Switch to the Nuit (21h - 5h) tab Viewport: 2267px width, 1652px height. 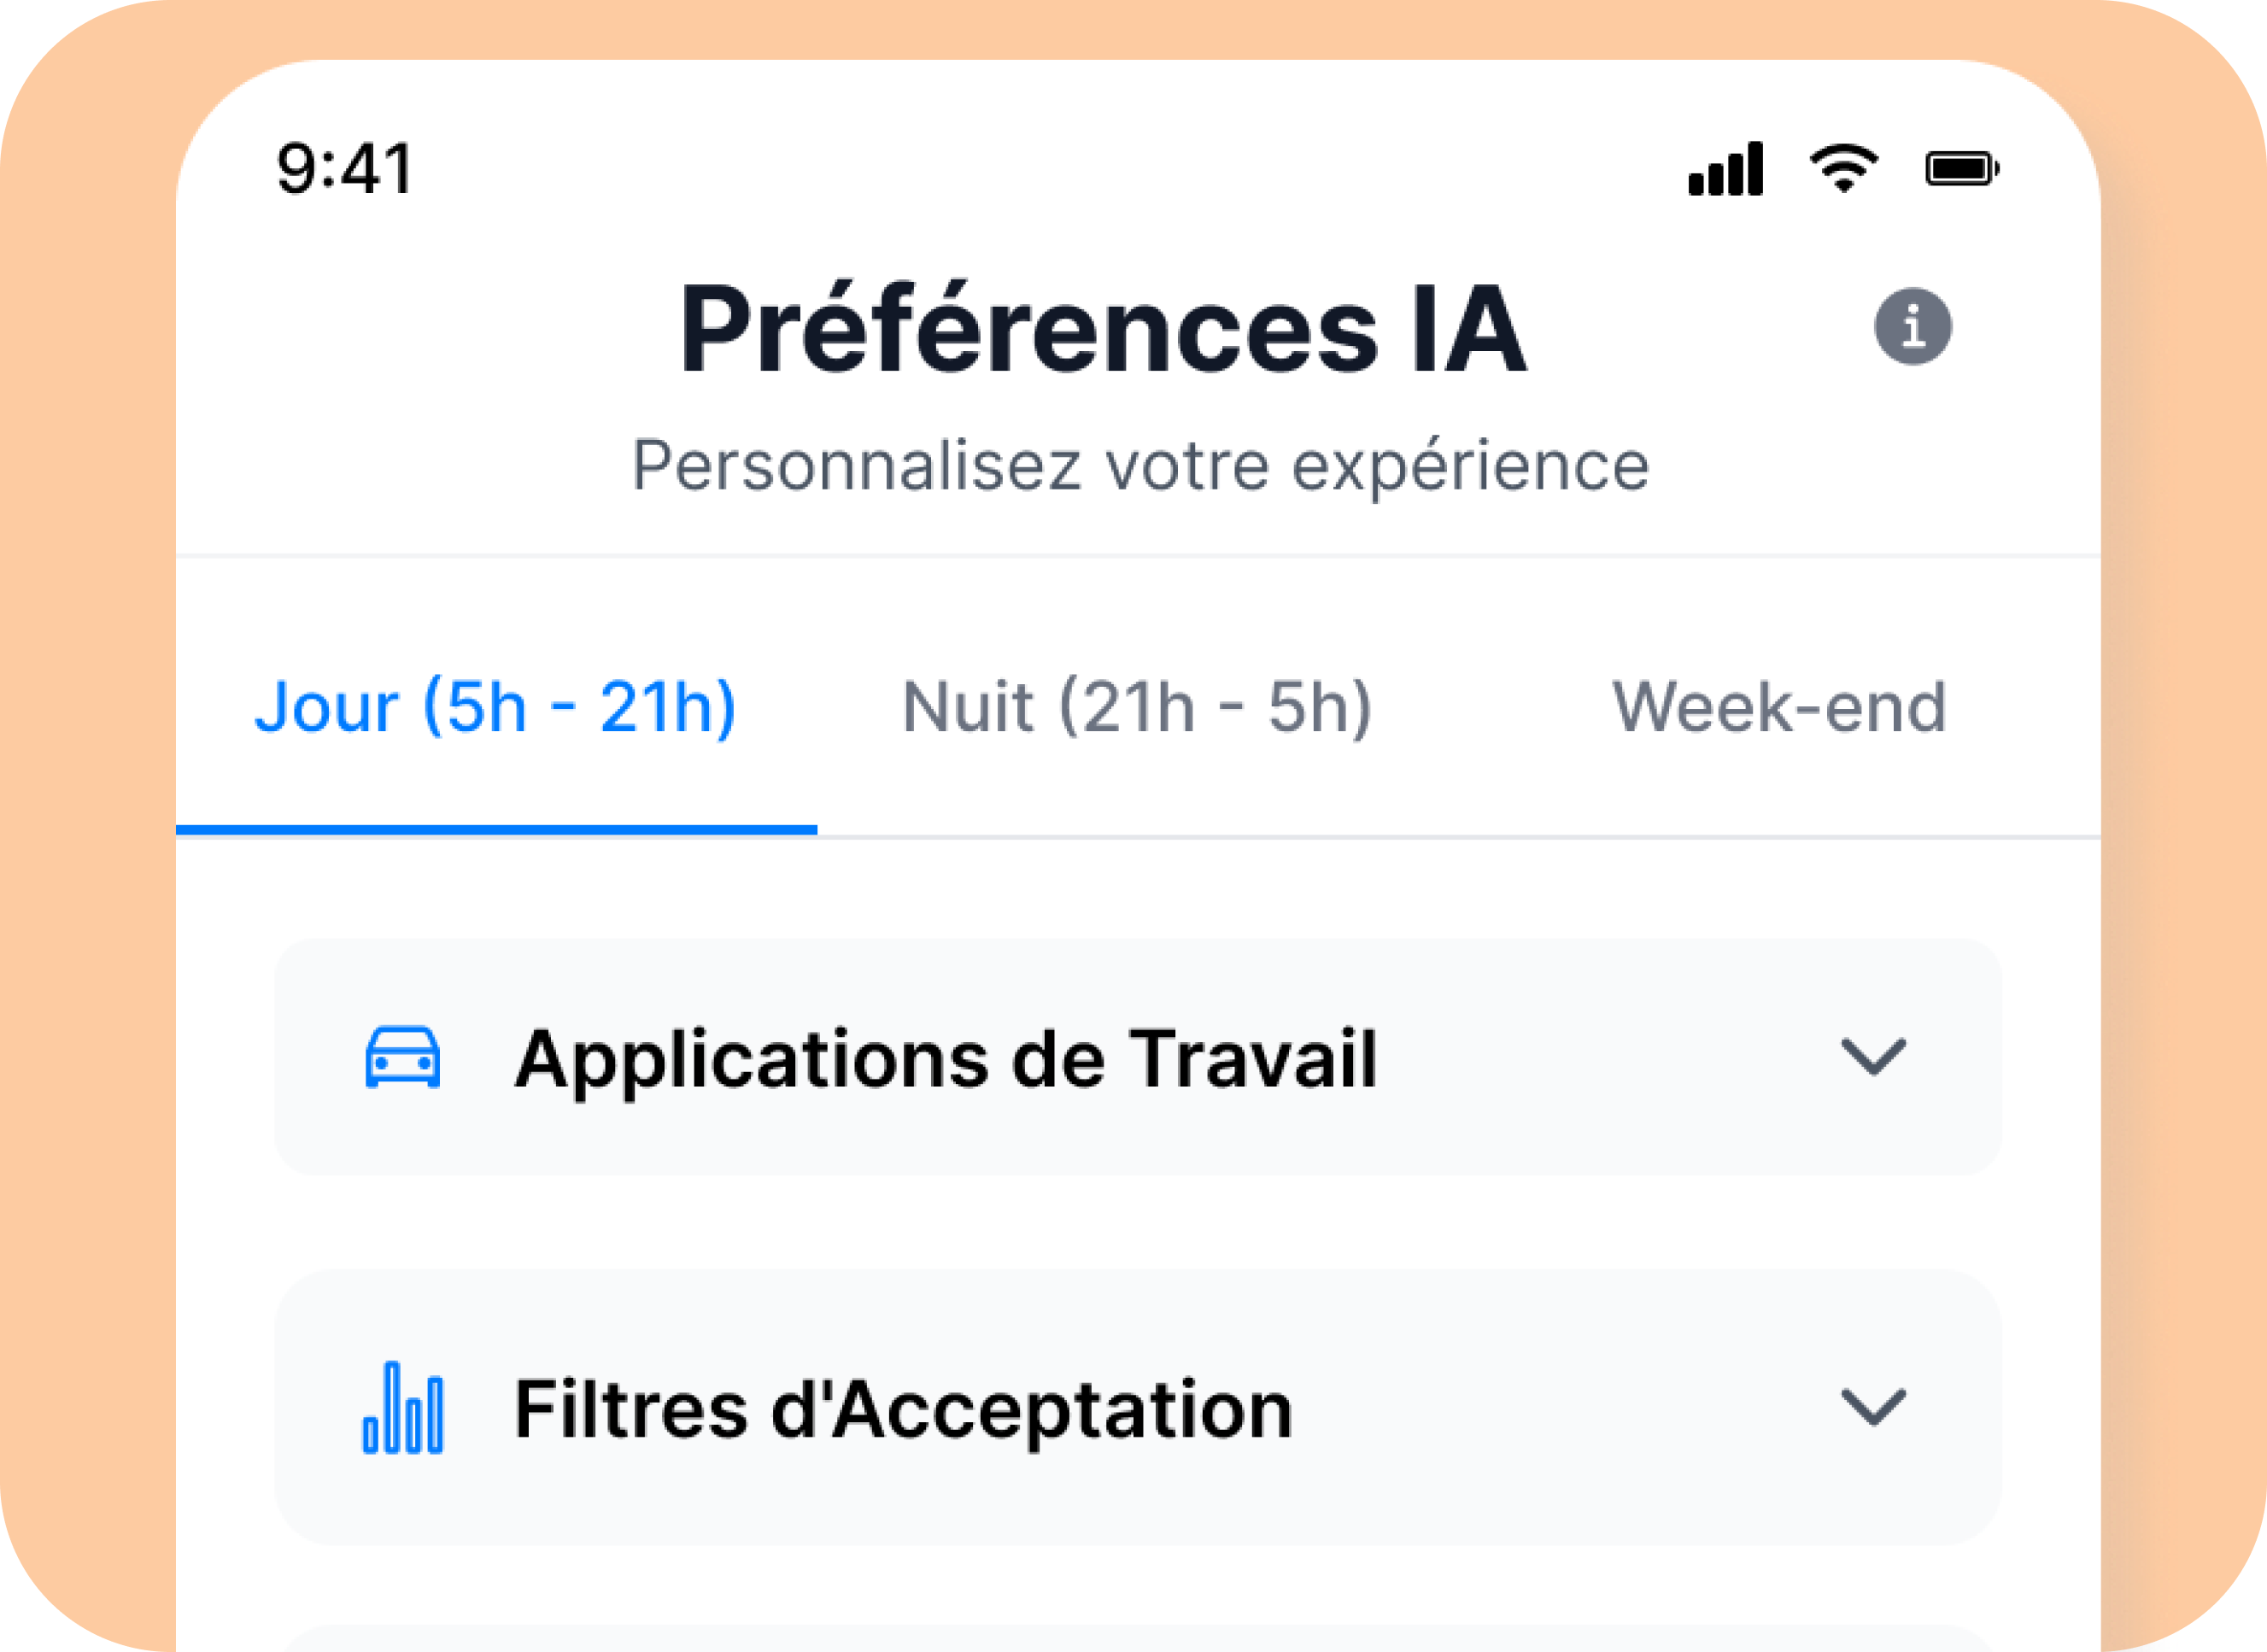coord(1137,707)
